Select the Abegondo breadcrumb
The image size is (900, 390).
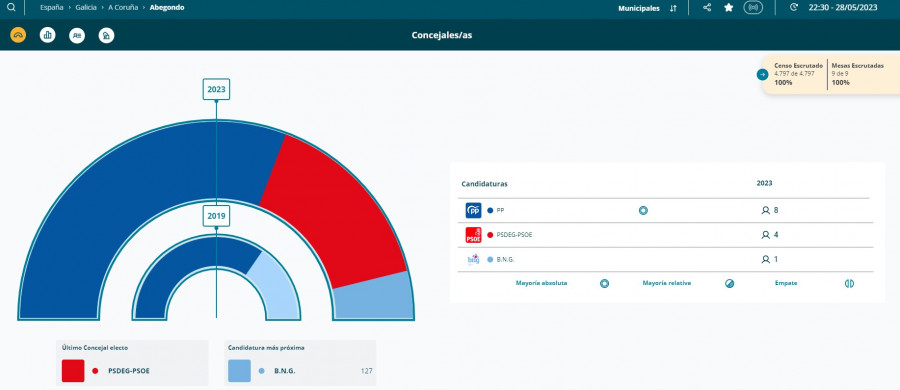(167, 7)
